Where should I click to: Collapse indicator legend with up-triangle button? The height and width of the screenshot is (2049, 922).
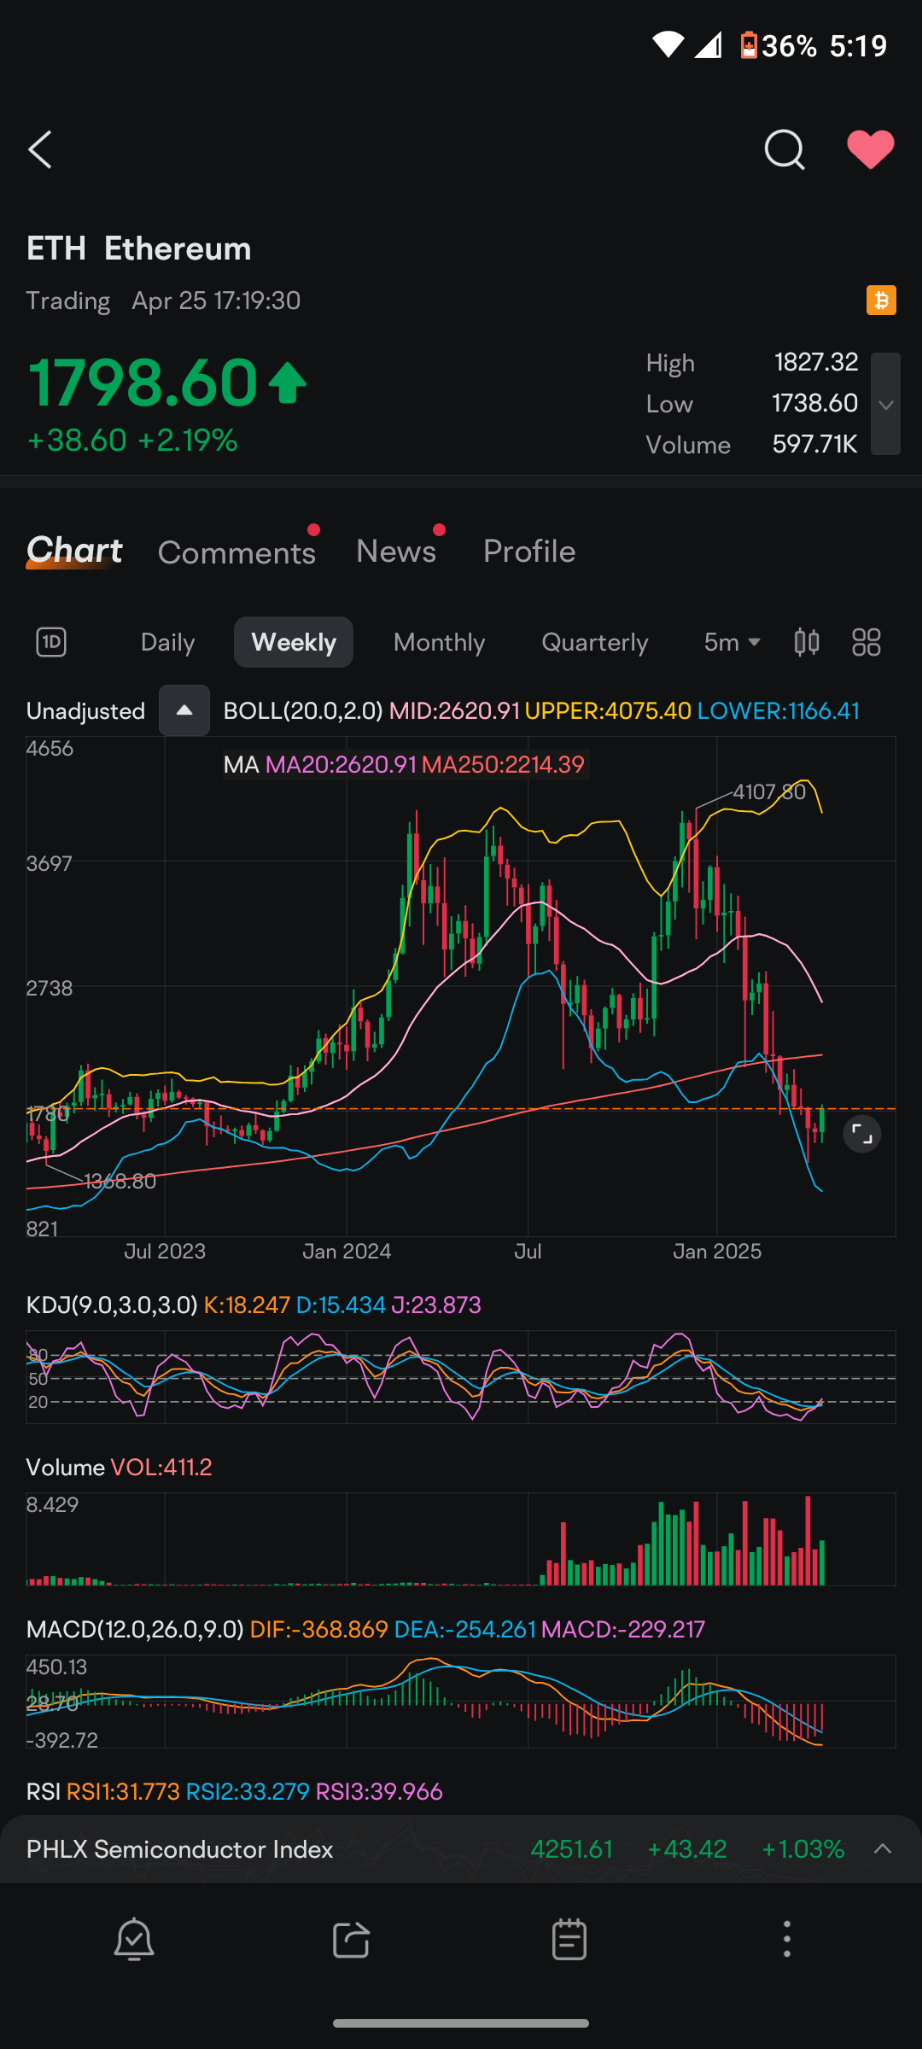coord(184,710)
